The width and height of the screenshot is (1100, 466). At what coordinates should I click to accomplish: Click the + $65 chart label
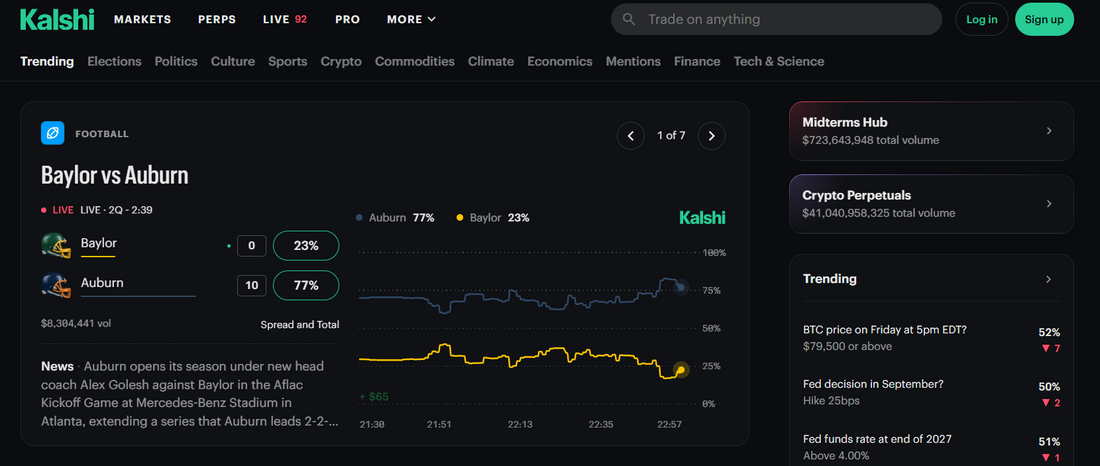pos(374,397)
